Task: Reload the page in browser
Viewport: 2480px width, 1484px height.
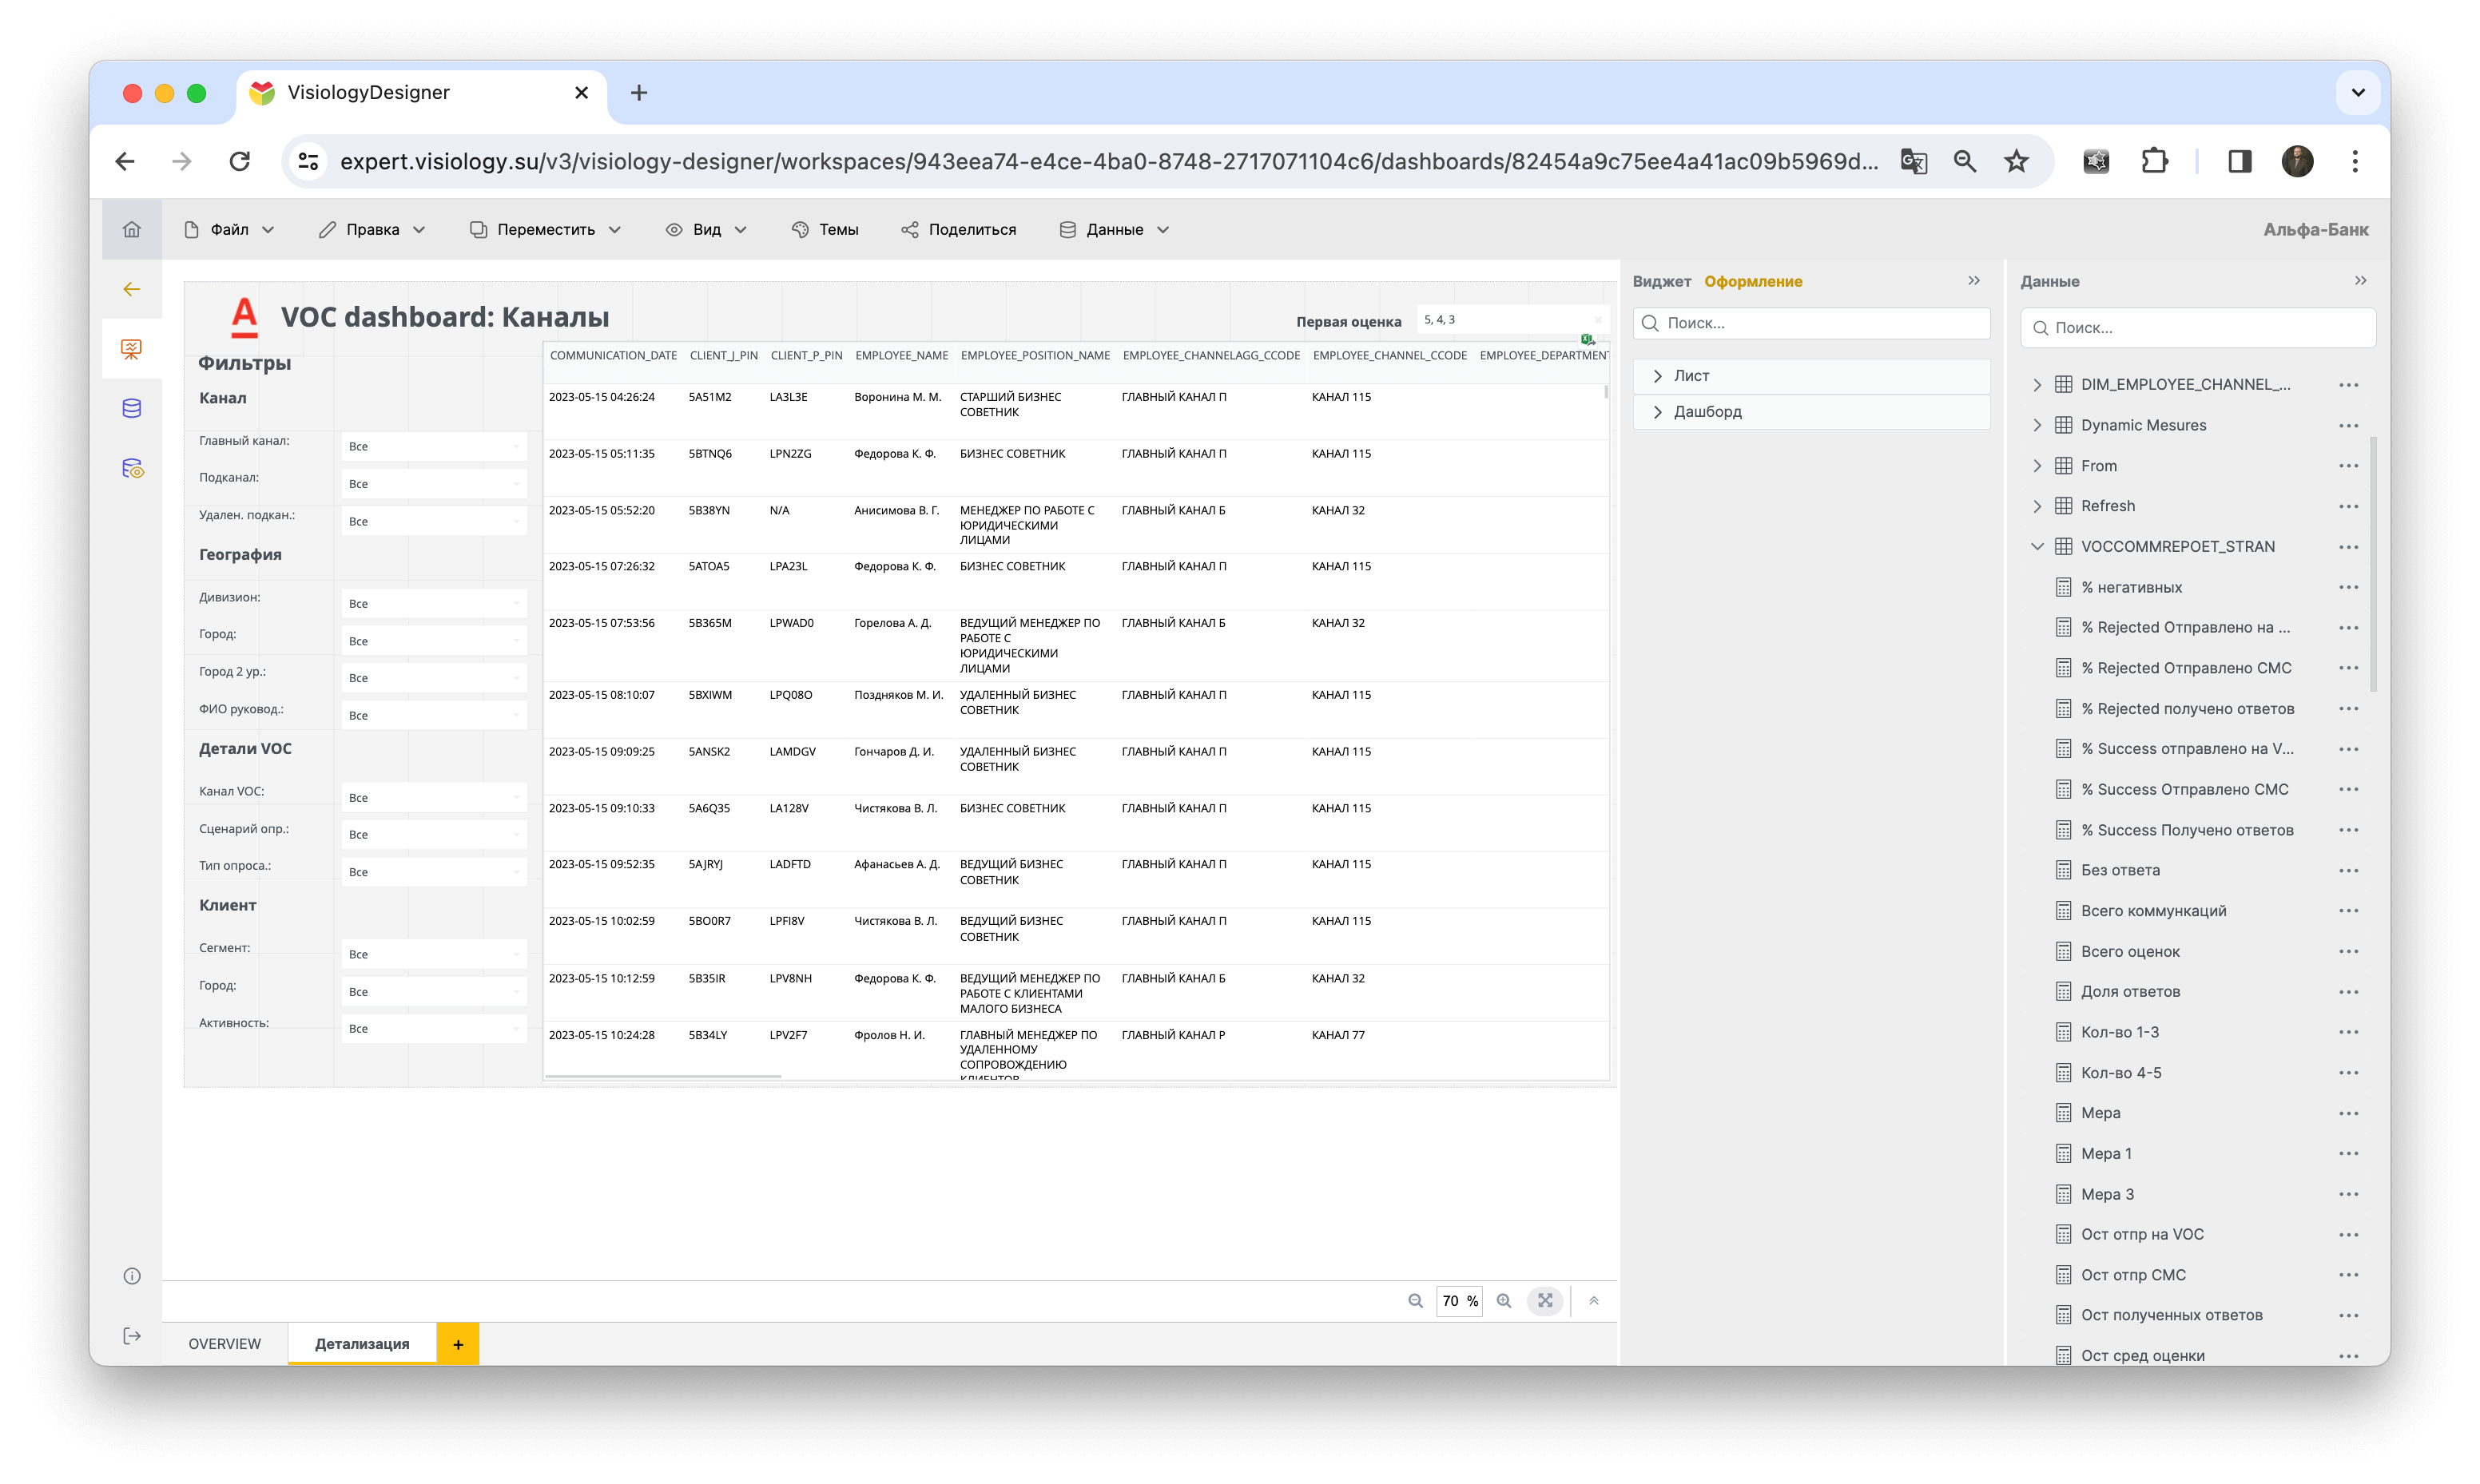Action: tap(239, 161)
